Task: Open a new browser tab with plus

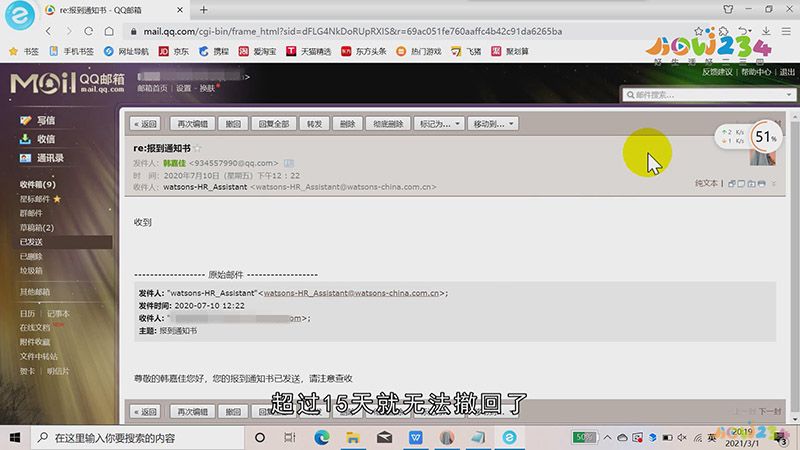Action: click(204, 10)
